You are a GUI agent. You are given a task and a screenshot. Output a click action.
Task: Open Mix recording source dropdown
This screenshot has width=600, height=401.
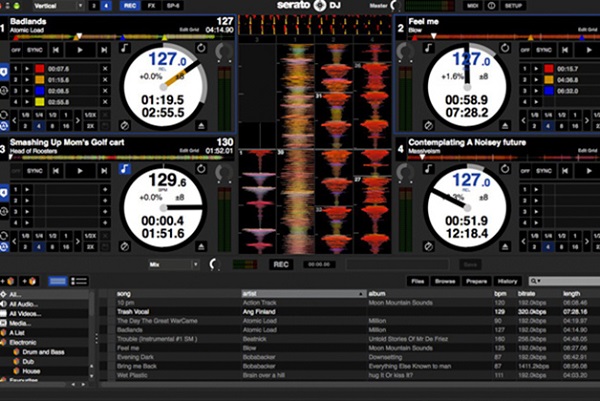click(x=174, y=264)
